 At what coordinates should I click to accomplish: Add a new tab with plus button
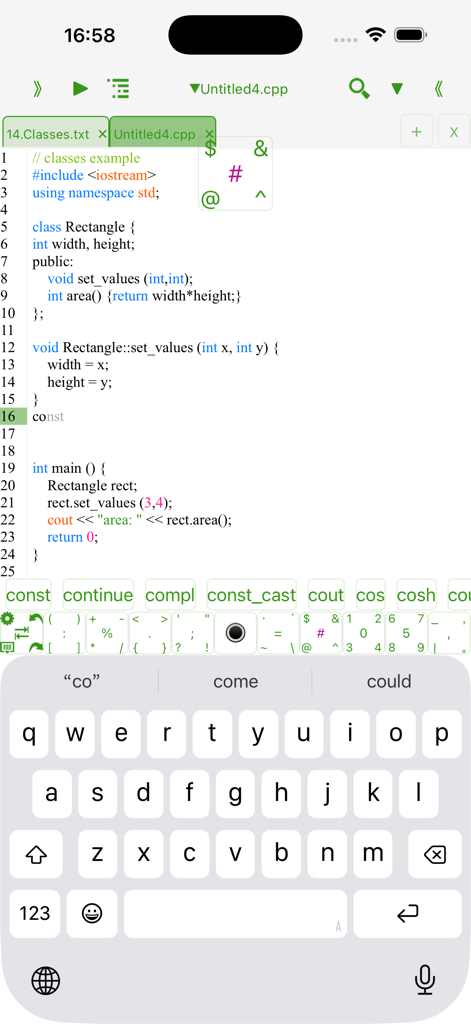click(x=416, y=132)
